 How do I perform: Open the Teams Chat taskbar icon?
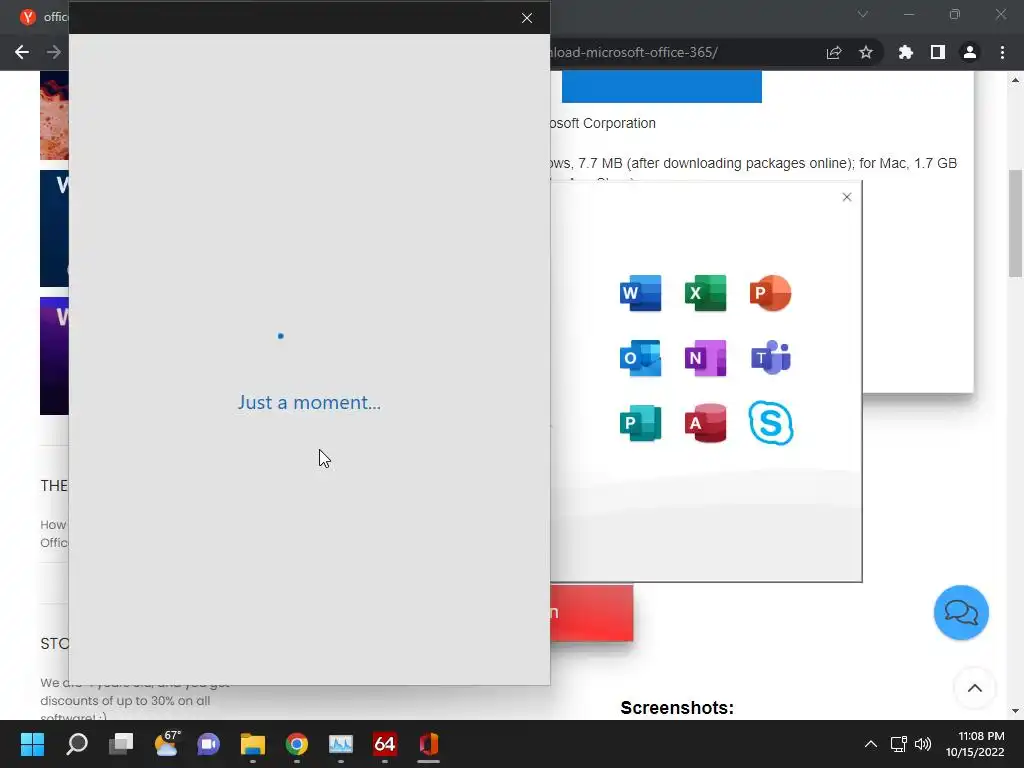pyautogui.click(x=209, y=744)
